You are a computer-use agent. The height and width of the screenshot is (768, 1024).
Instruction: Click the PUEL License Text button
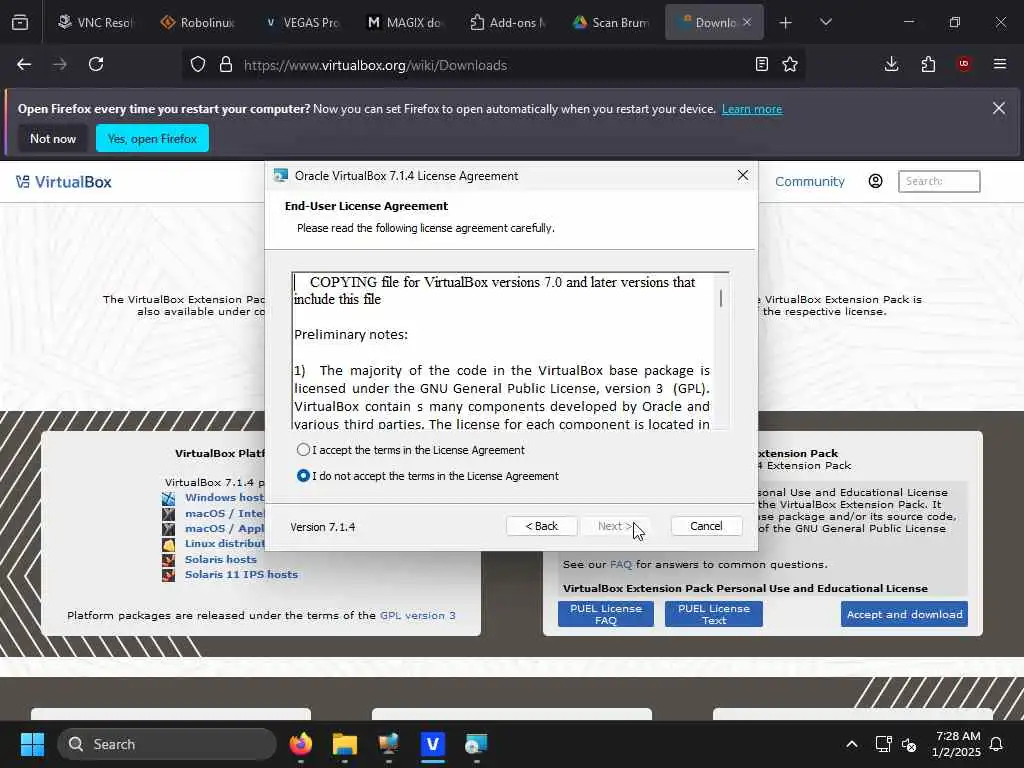pos(714,614)
